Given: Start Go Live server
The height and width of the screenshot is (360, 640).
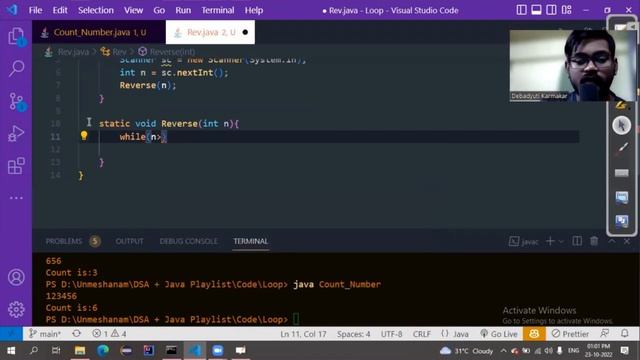Looking at the screenshot, I should pyautogui.click(x=499, y=334).
